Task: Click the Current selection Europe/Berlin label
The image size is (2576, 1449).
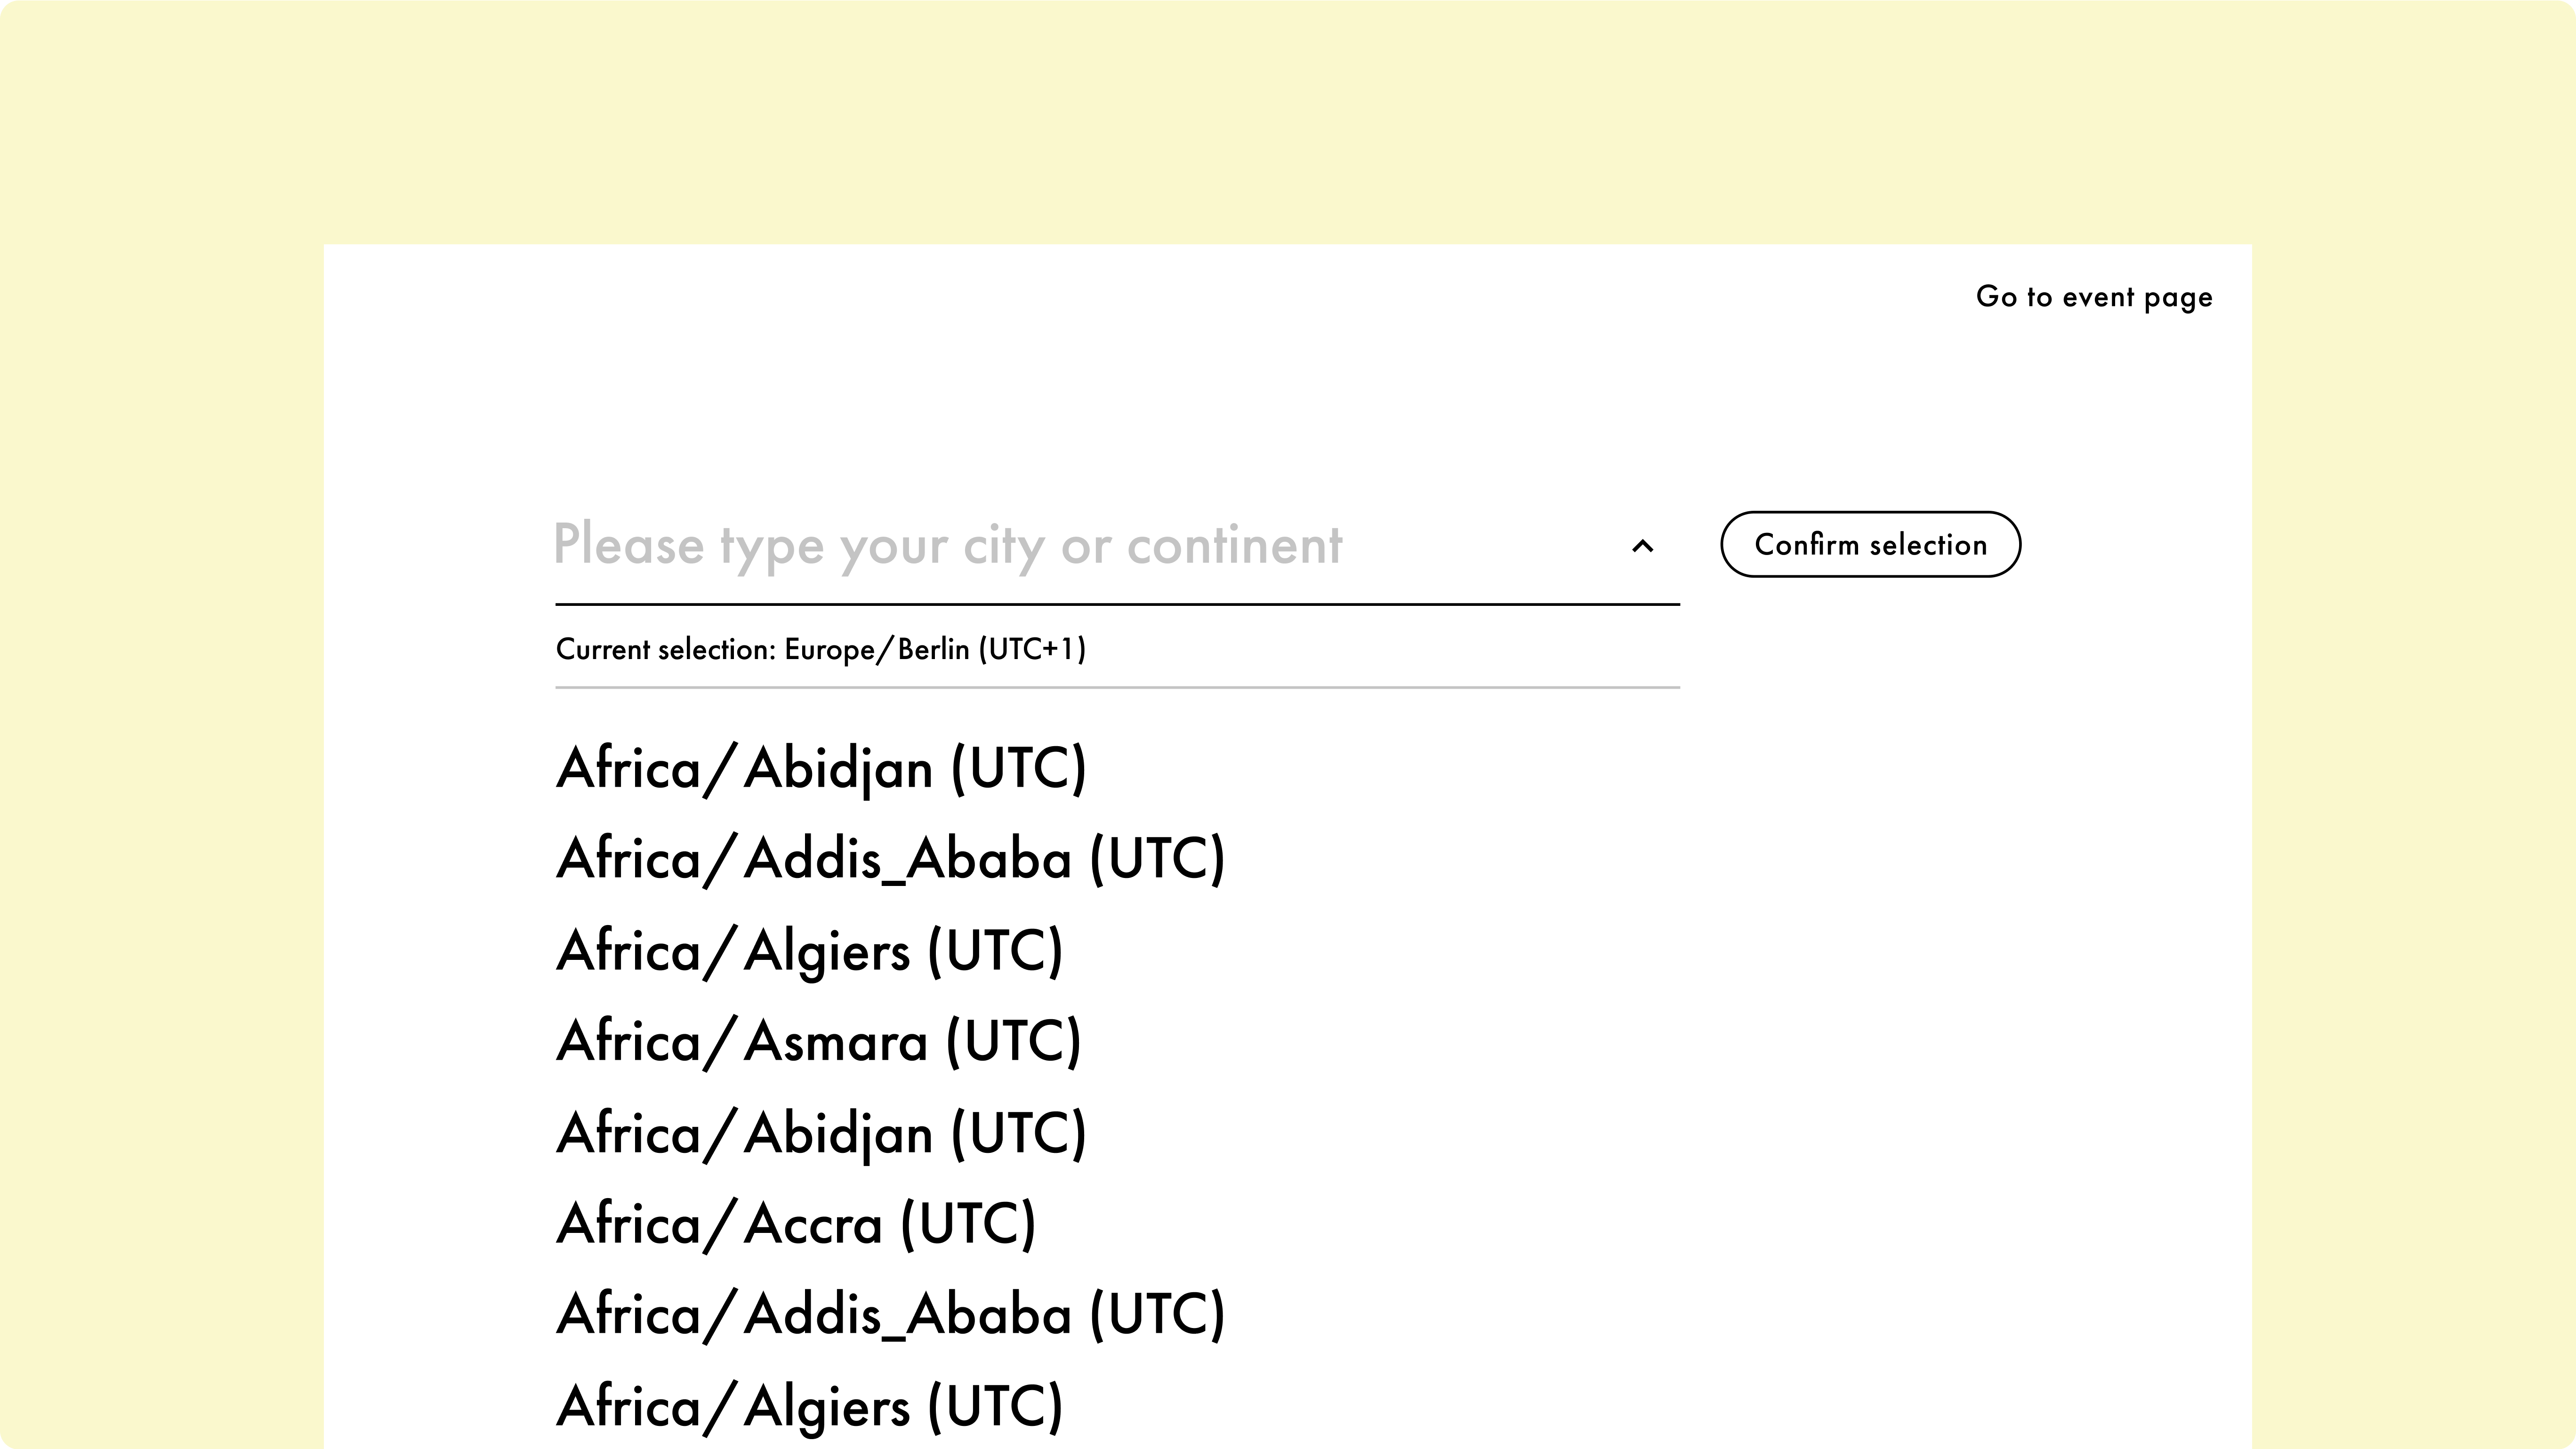Action: tap(821, 650)
